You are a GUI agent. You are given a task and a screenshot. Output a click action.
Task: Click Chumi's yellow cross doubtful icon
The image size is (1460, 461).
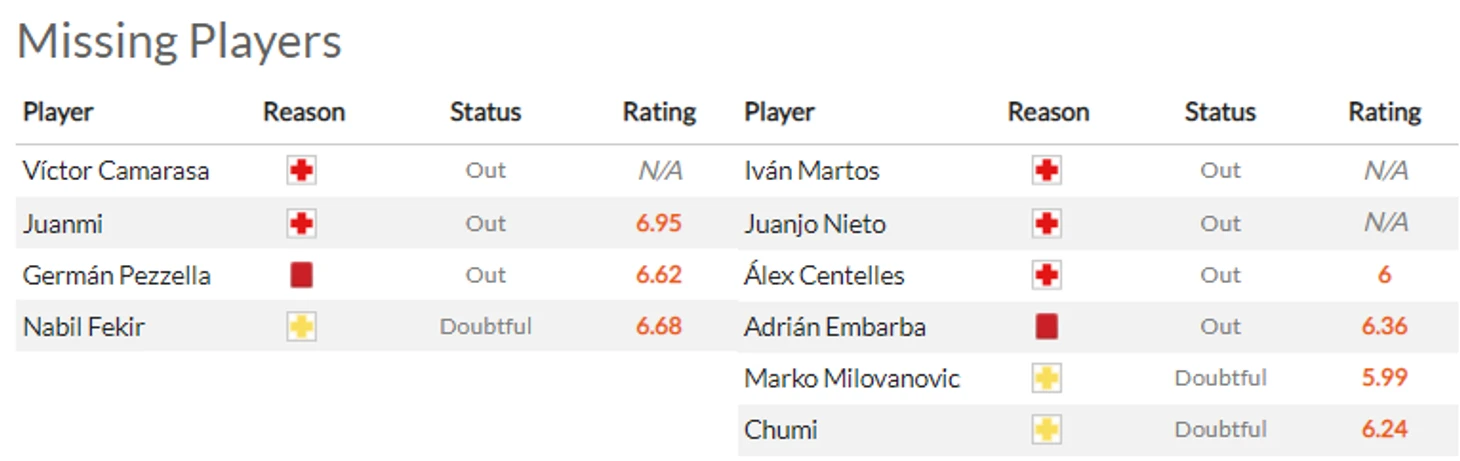point(1046,430)
